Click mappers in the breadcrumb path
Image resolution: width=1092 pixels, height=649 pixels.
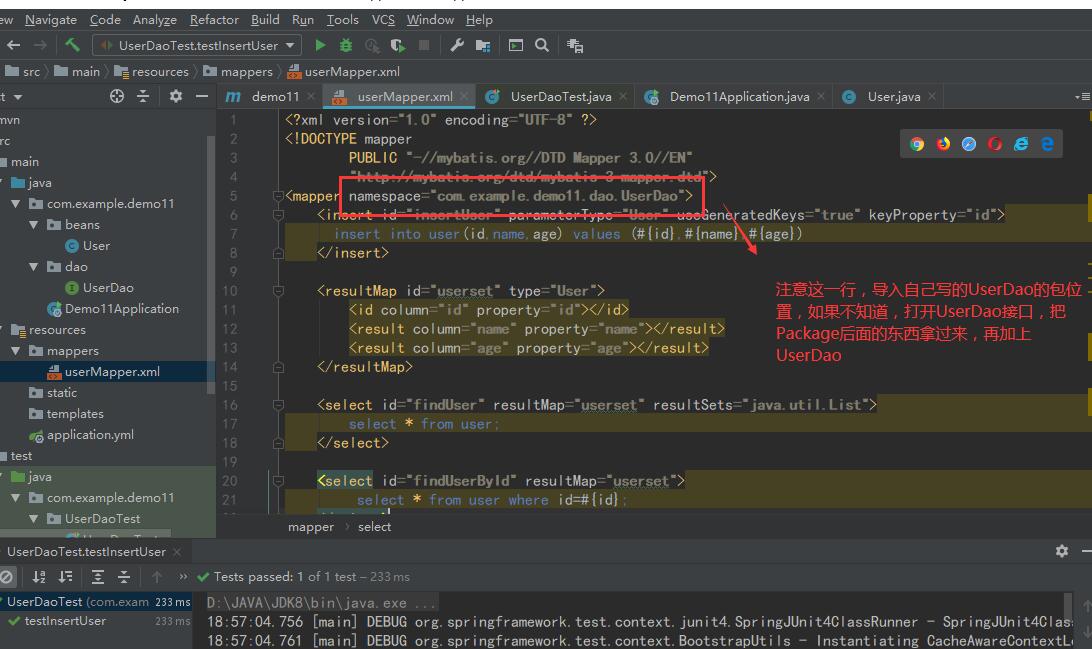[246, 71]
